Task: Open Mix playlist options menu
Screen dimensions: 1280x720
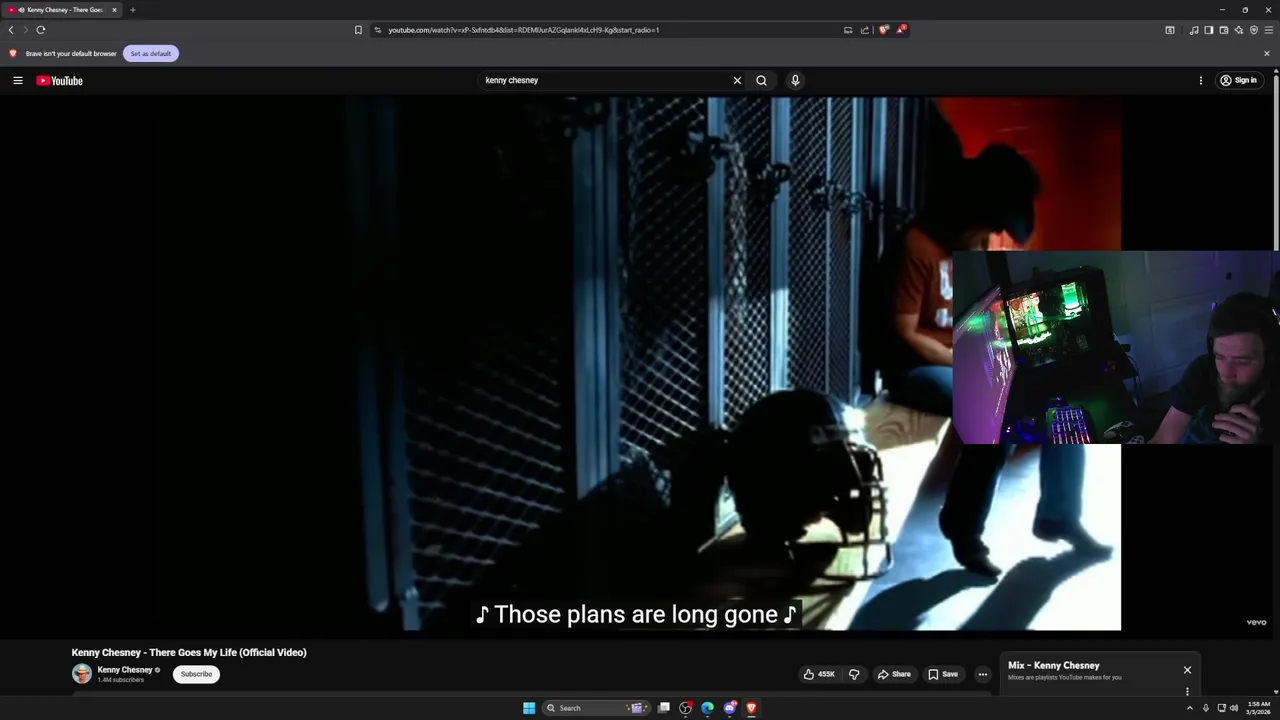Action: pyautogui.click(x=1187, y=691)
